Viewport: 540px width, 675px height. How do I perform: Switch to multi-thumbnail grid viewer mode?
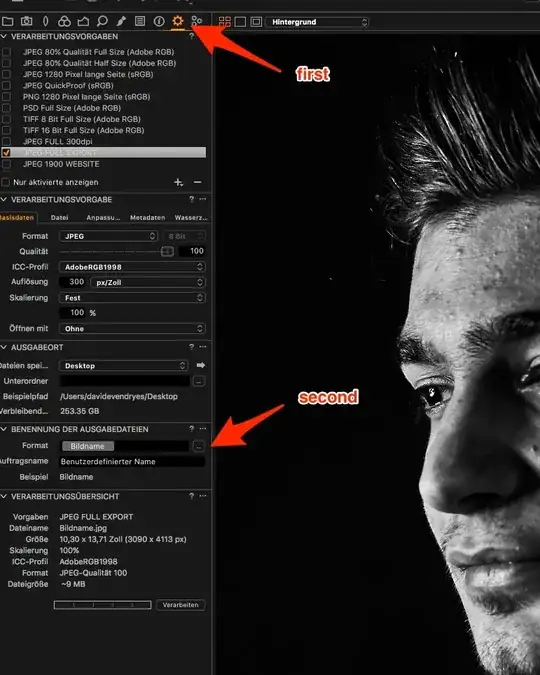tap(225, 22)
